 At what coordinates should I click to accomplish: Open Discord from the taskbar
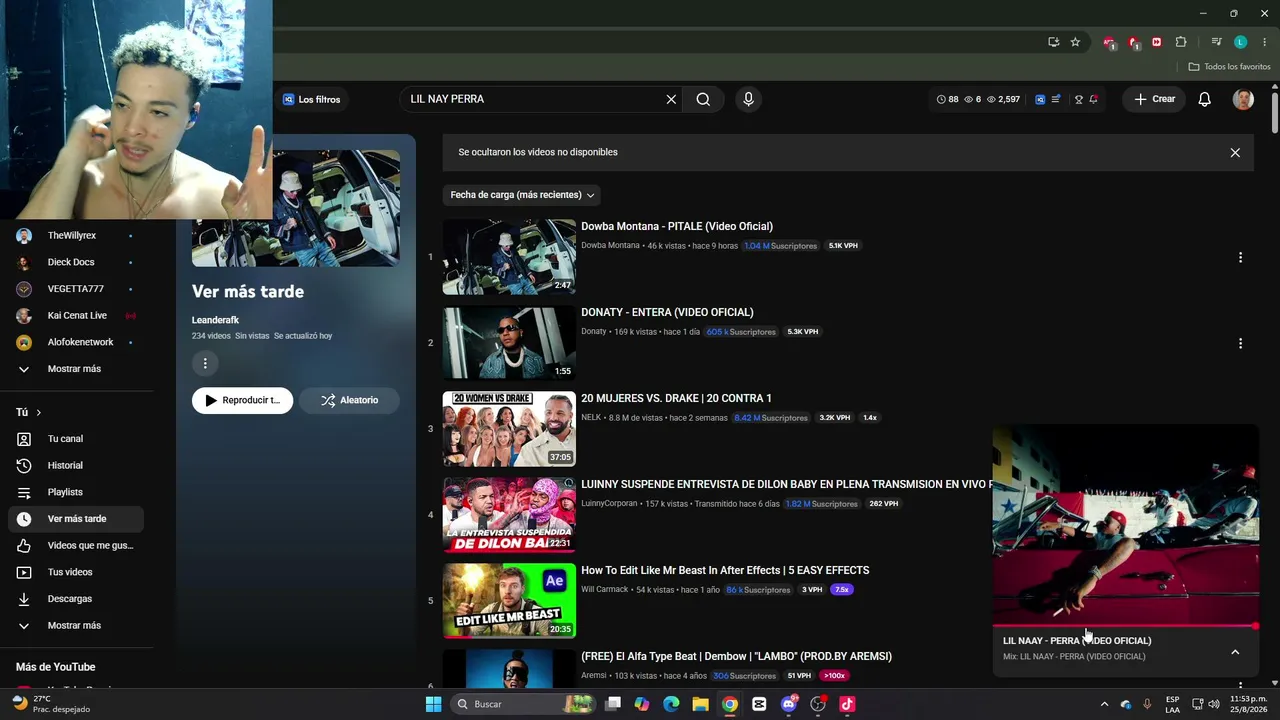click(789, 704)
